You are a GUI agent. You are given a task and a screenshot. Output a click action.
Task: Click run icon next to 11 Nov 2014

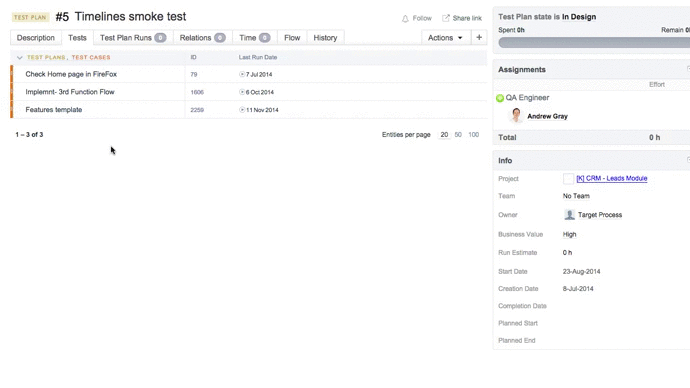[242, 110]
